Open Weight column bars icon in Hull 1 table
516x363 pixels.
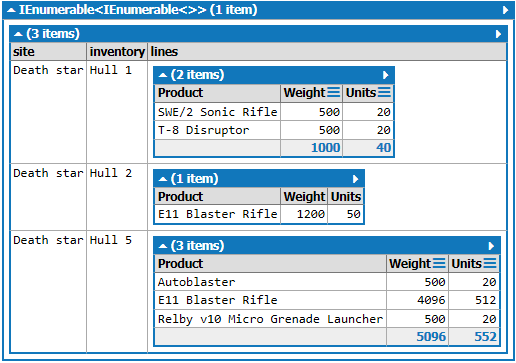pos(334,92)
